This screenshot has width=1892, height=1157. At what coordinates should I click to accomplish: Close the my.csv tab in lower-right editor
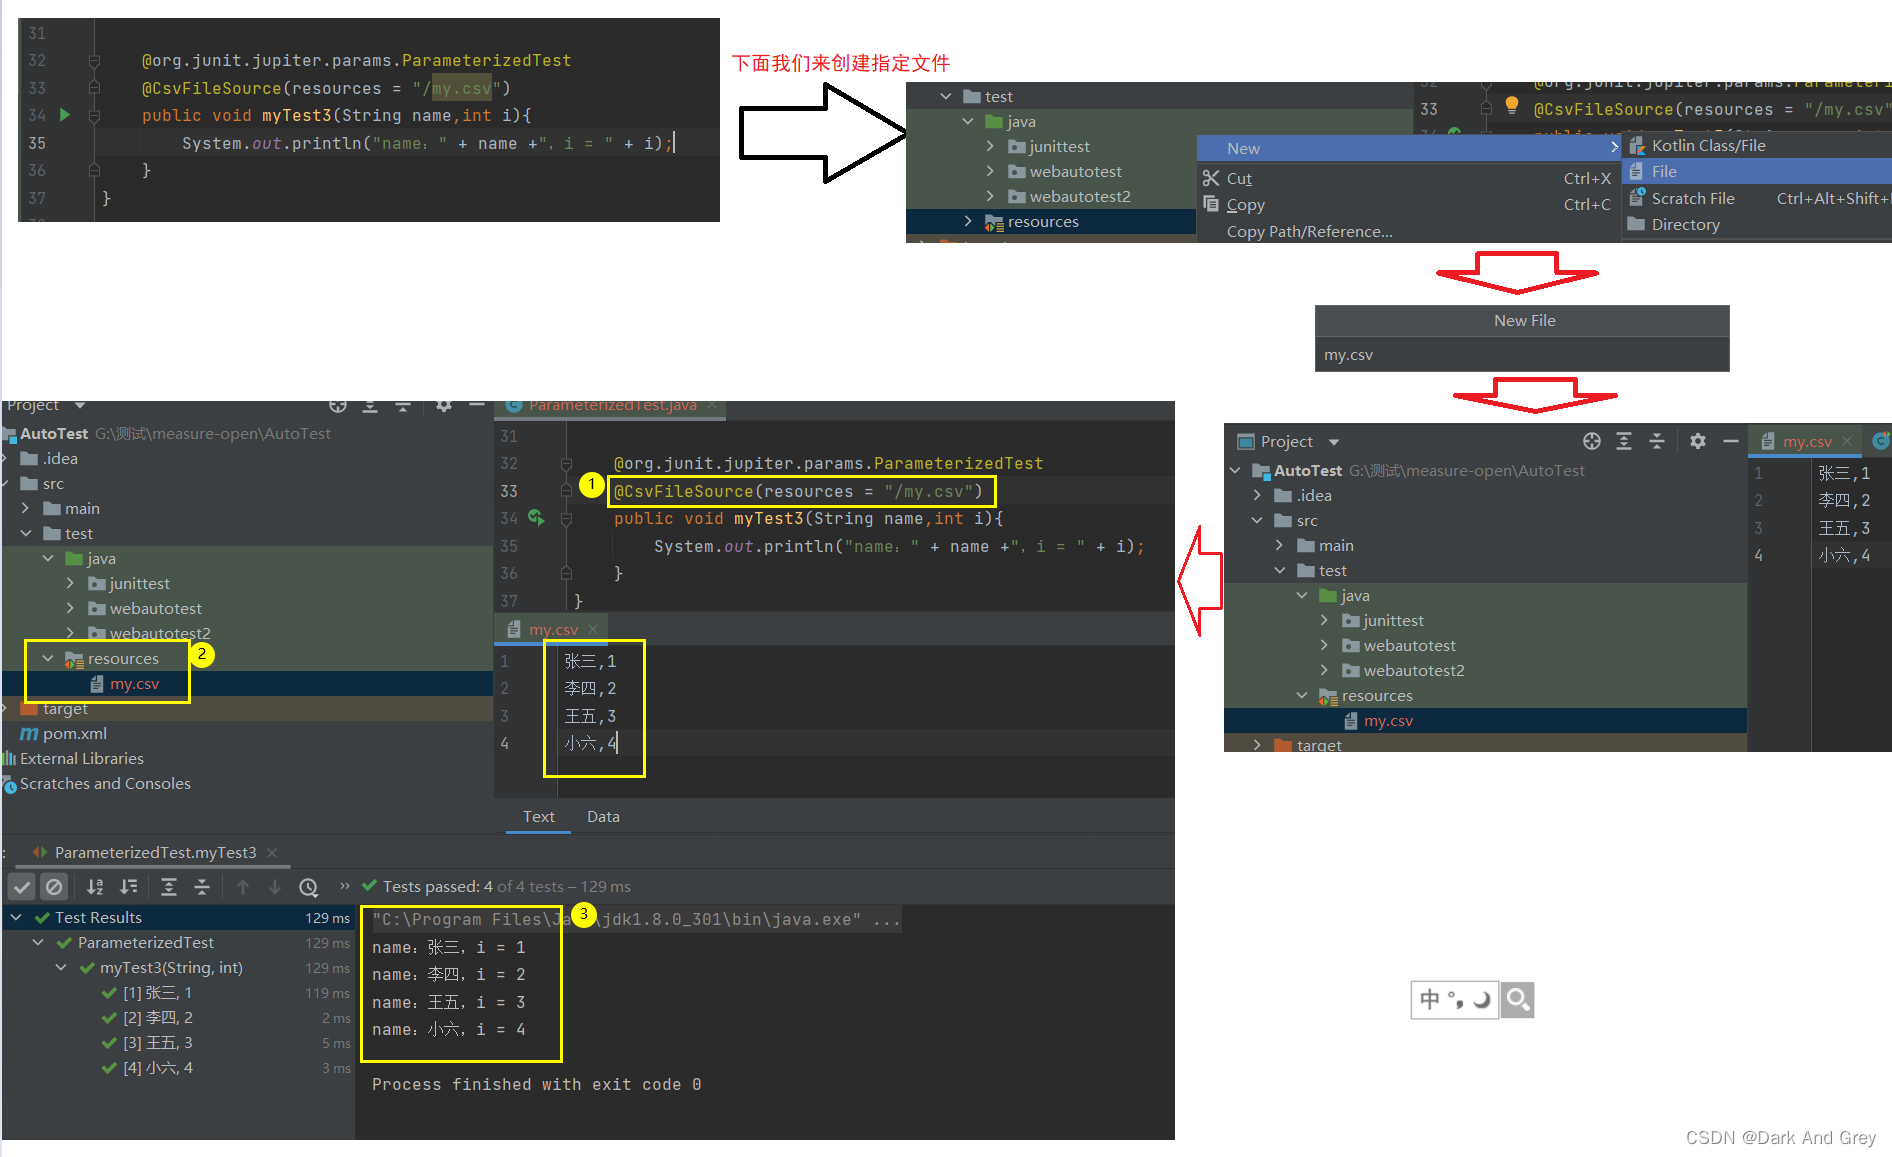[x=1847, y=441]
